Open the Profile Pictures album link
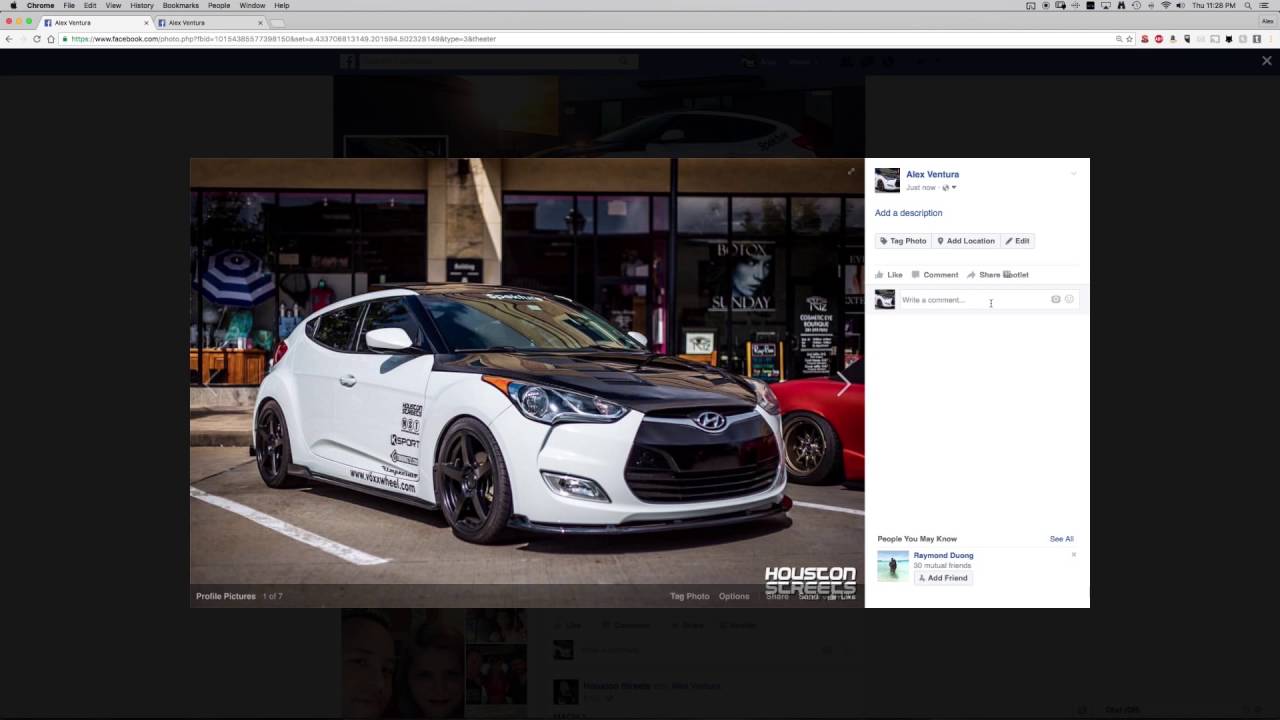 click(226, 596)
